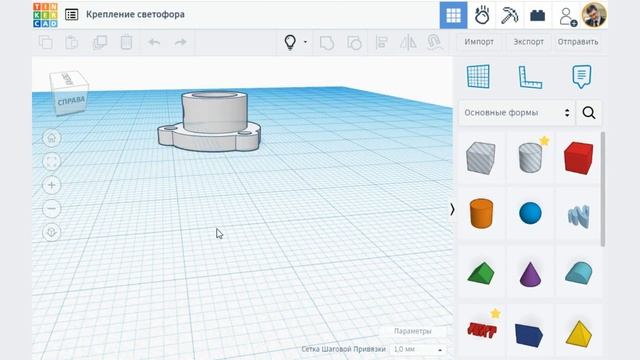Image resolution: width=640 pixels, height=360 pixels.
Task: Click the Fit all in view button
Action: pos(51,162)
